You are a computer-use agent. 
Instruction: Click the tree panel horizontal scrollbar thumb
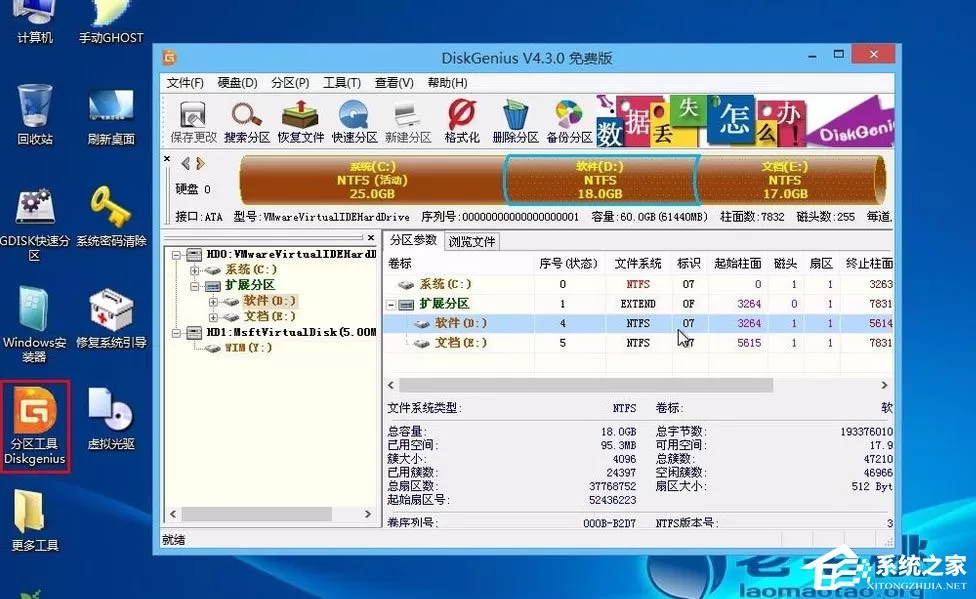(256, 514)
